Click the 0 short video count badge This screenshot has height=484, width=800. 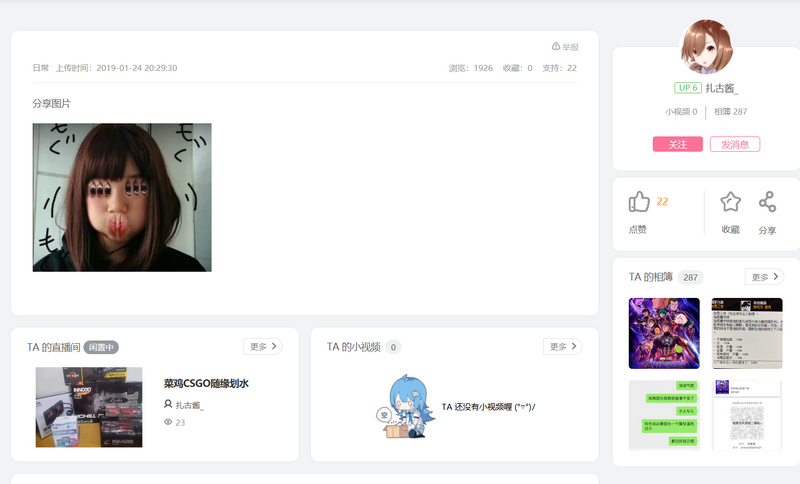[x=393, y=347]
